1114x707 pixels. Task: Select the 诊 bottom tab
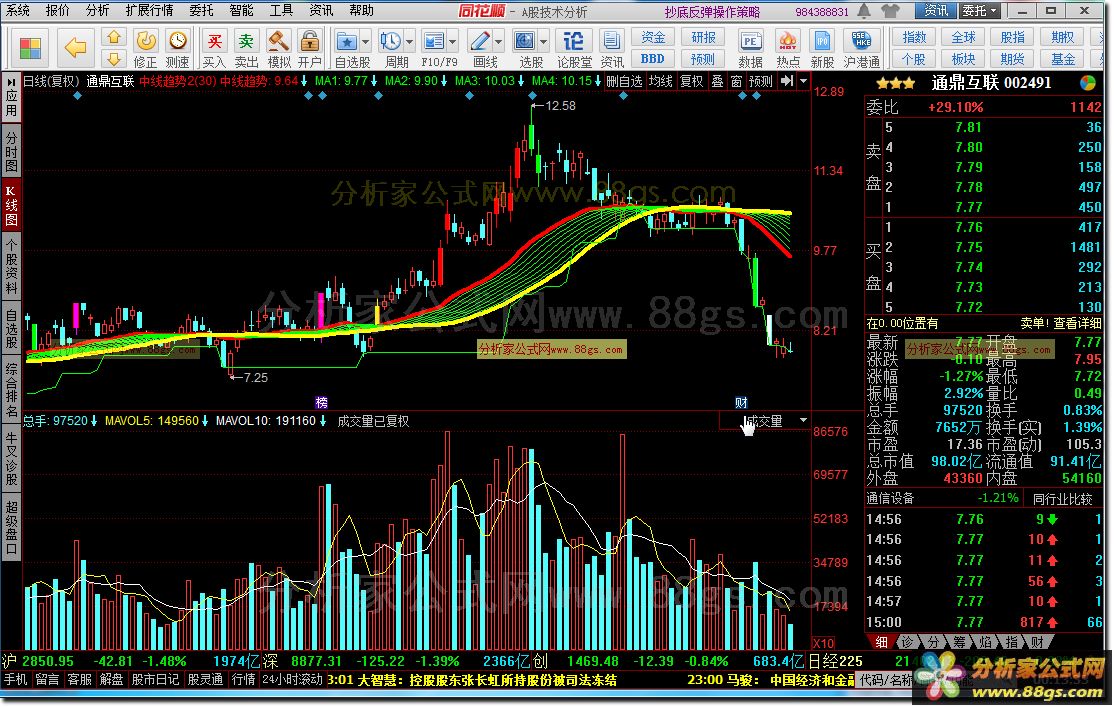[x=907, y=642]
